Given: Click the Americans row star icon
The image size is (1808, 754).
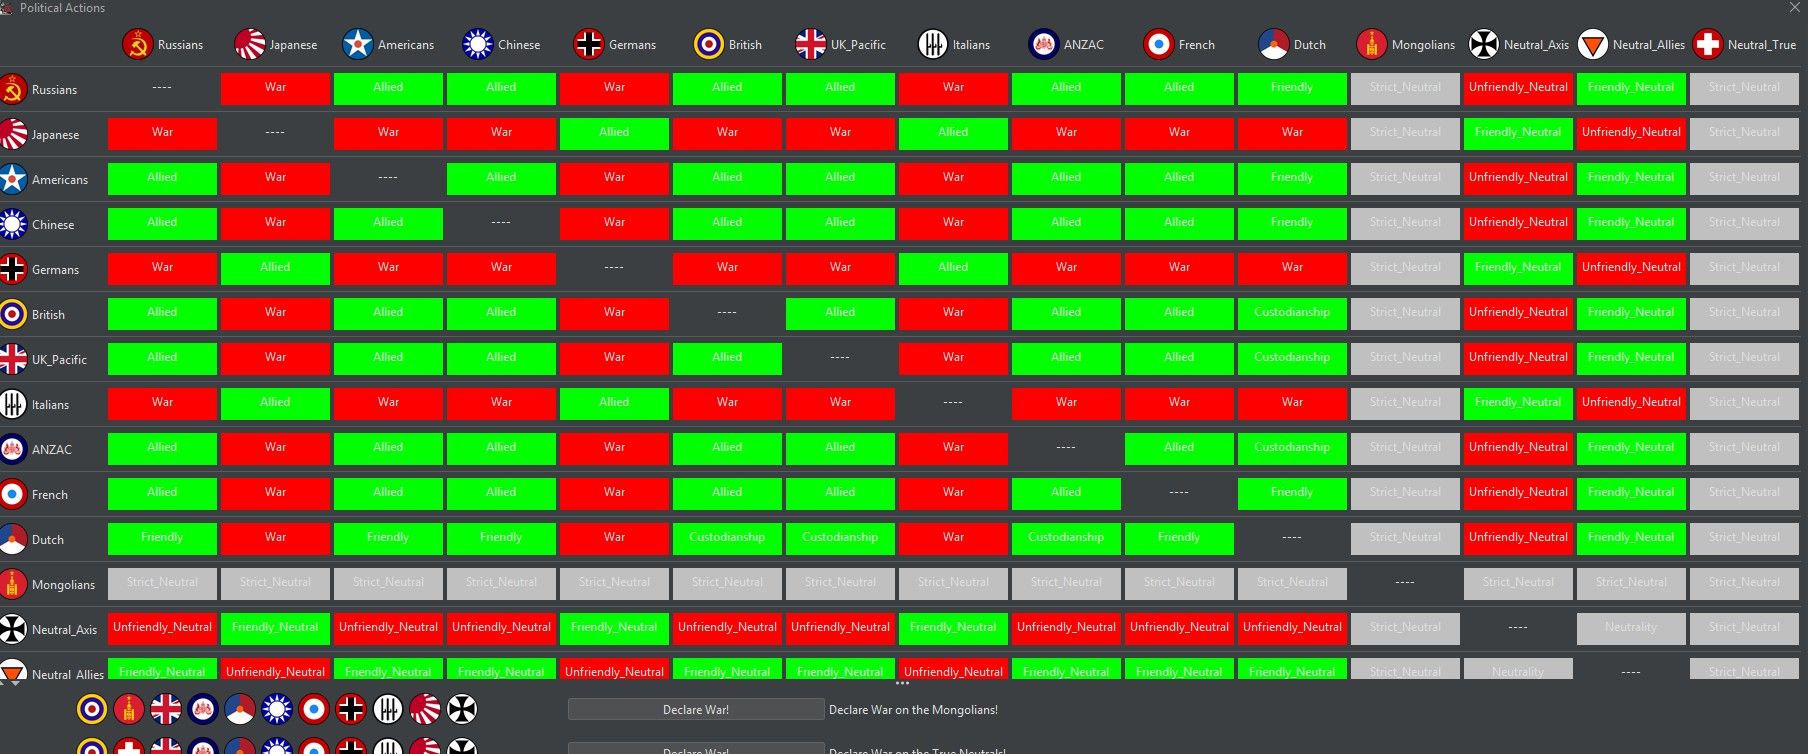Looking at the screenshot, I should point(13,179).
